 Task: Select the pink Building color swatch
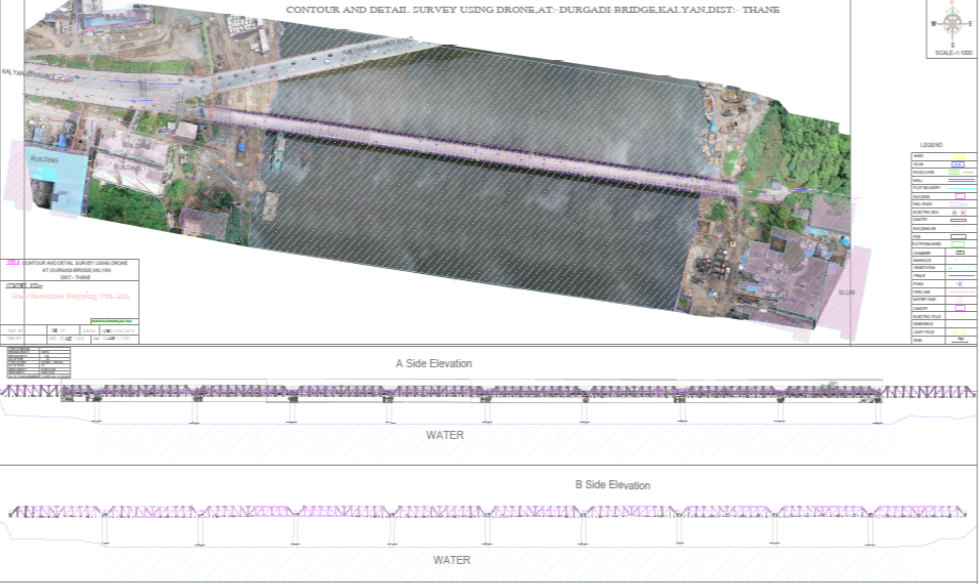click(x=960, y=196)
